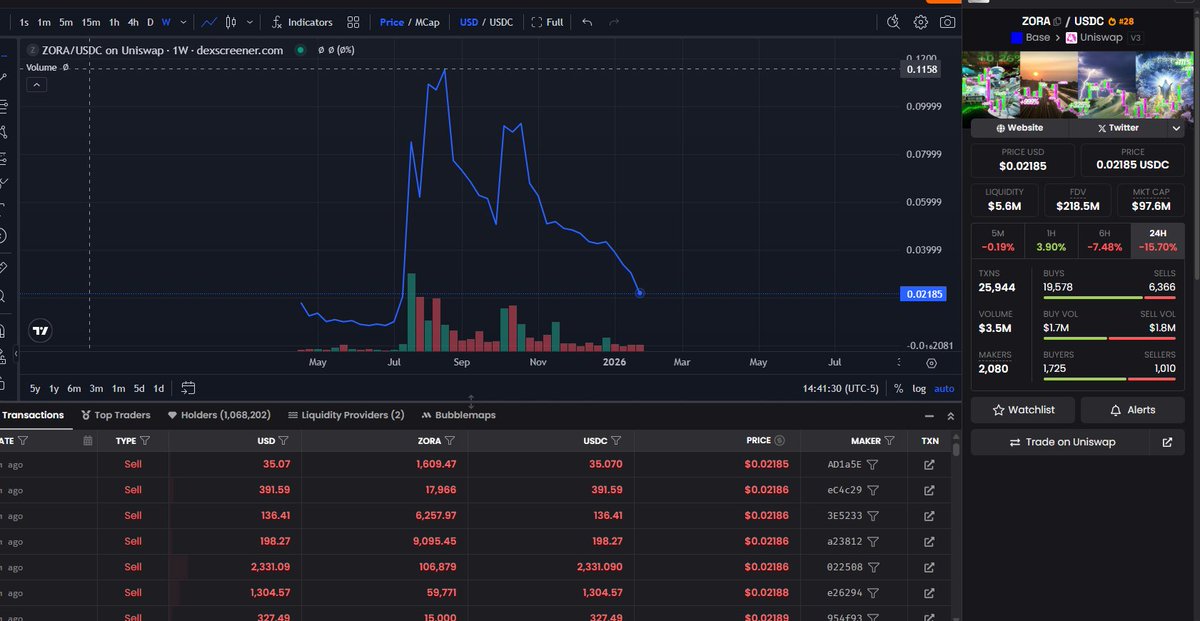Switch to the Bubblemaps tab
Viewport: 1200px width, 621px height.
[458, 415]
